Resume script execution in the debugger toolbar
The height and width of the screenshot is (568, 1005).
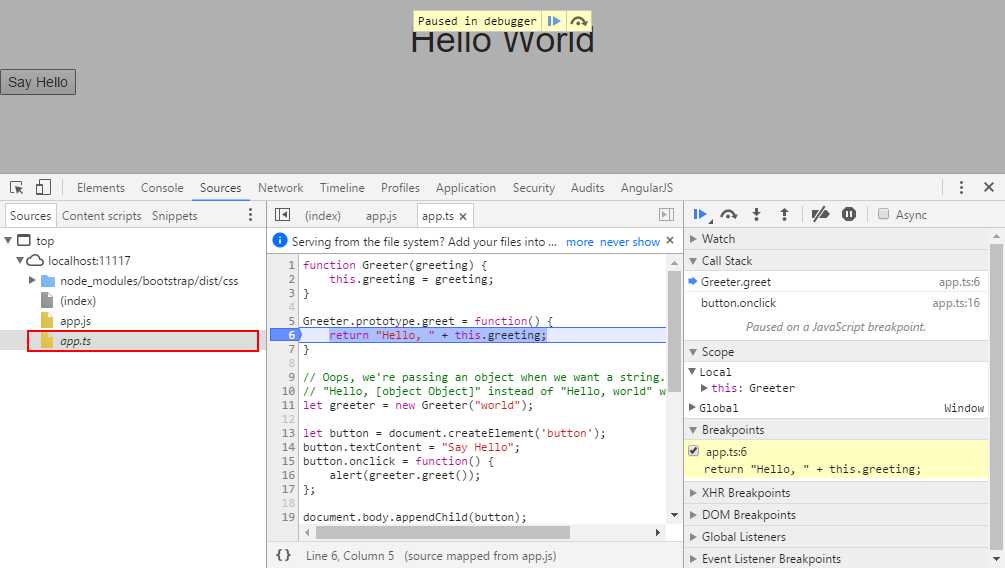700,215
